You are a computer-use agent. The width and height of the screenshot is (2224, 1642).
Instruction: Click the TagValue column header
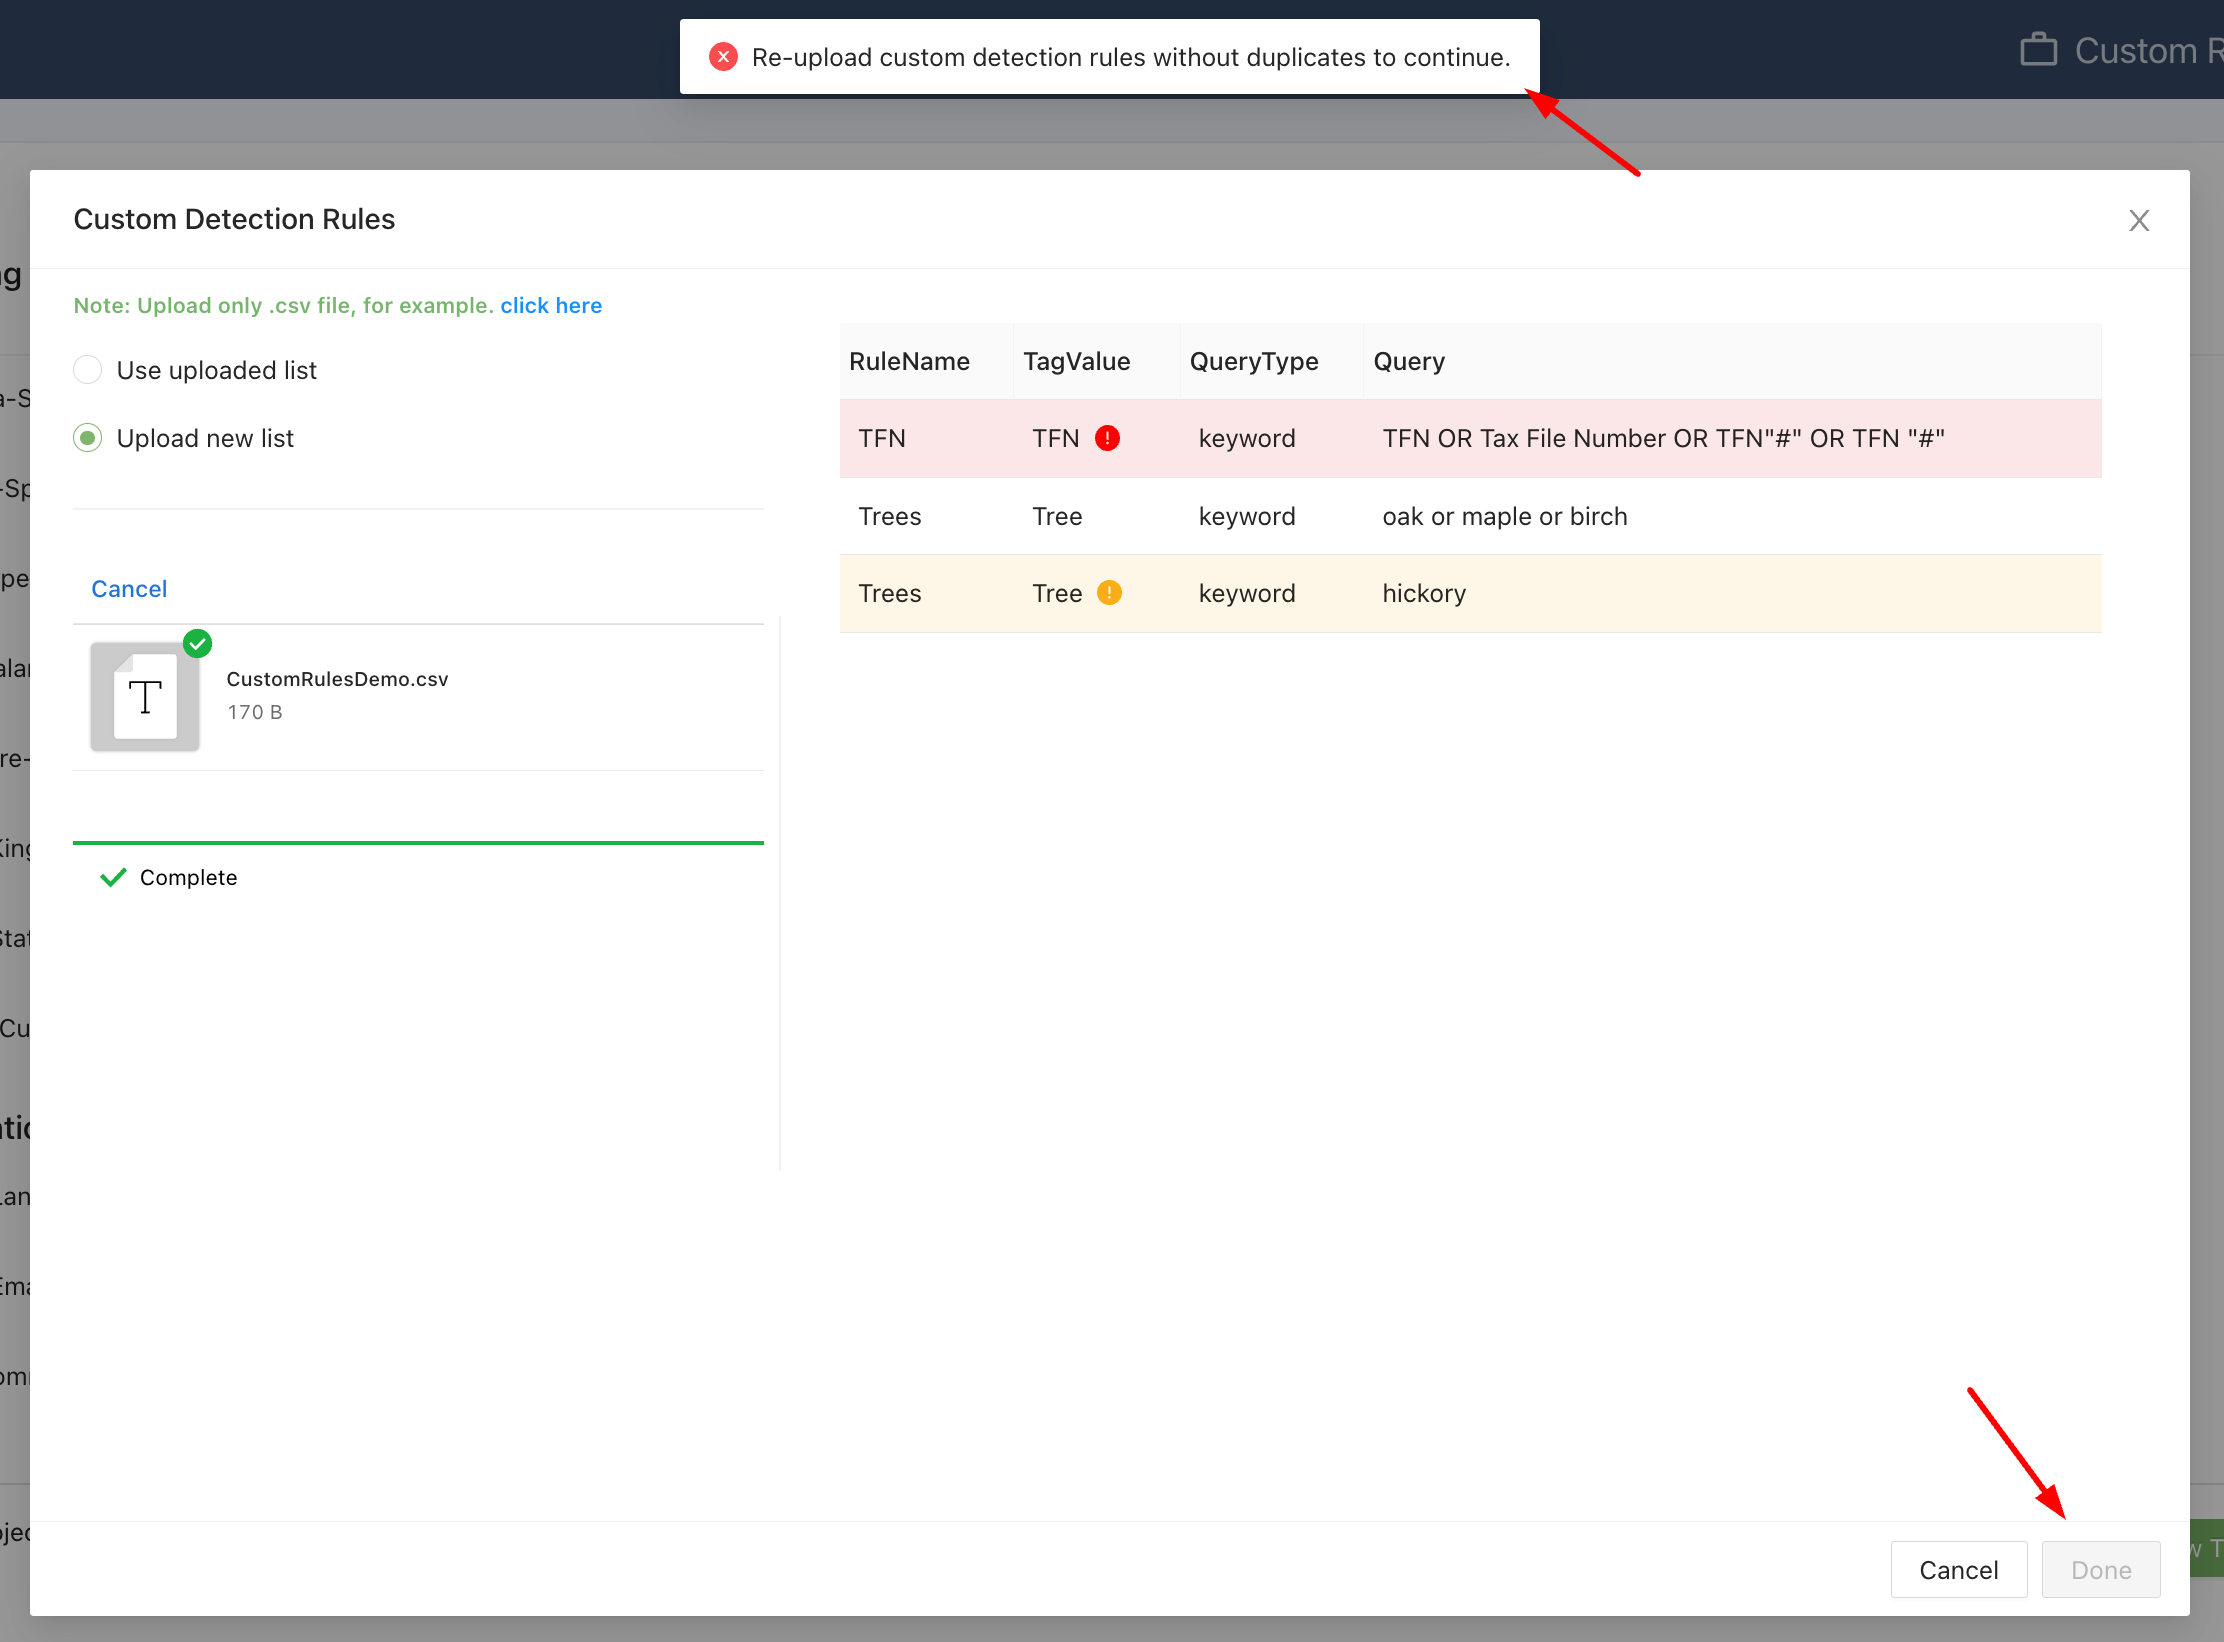(x=1076, y=361)
